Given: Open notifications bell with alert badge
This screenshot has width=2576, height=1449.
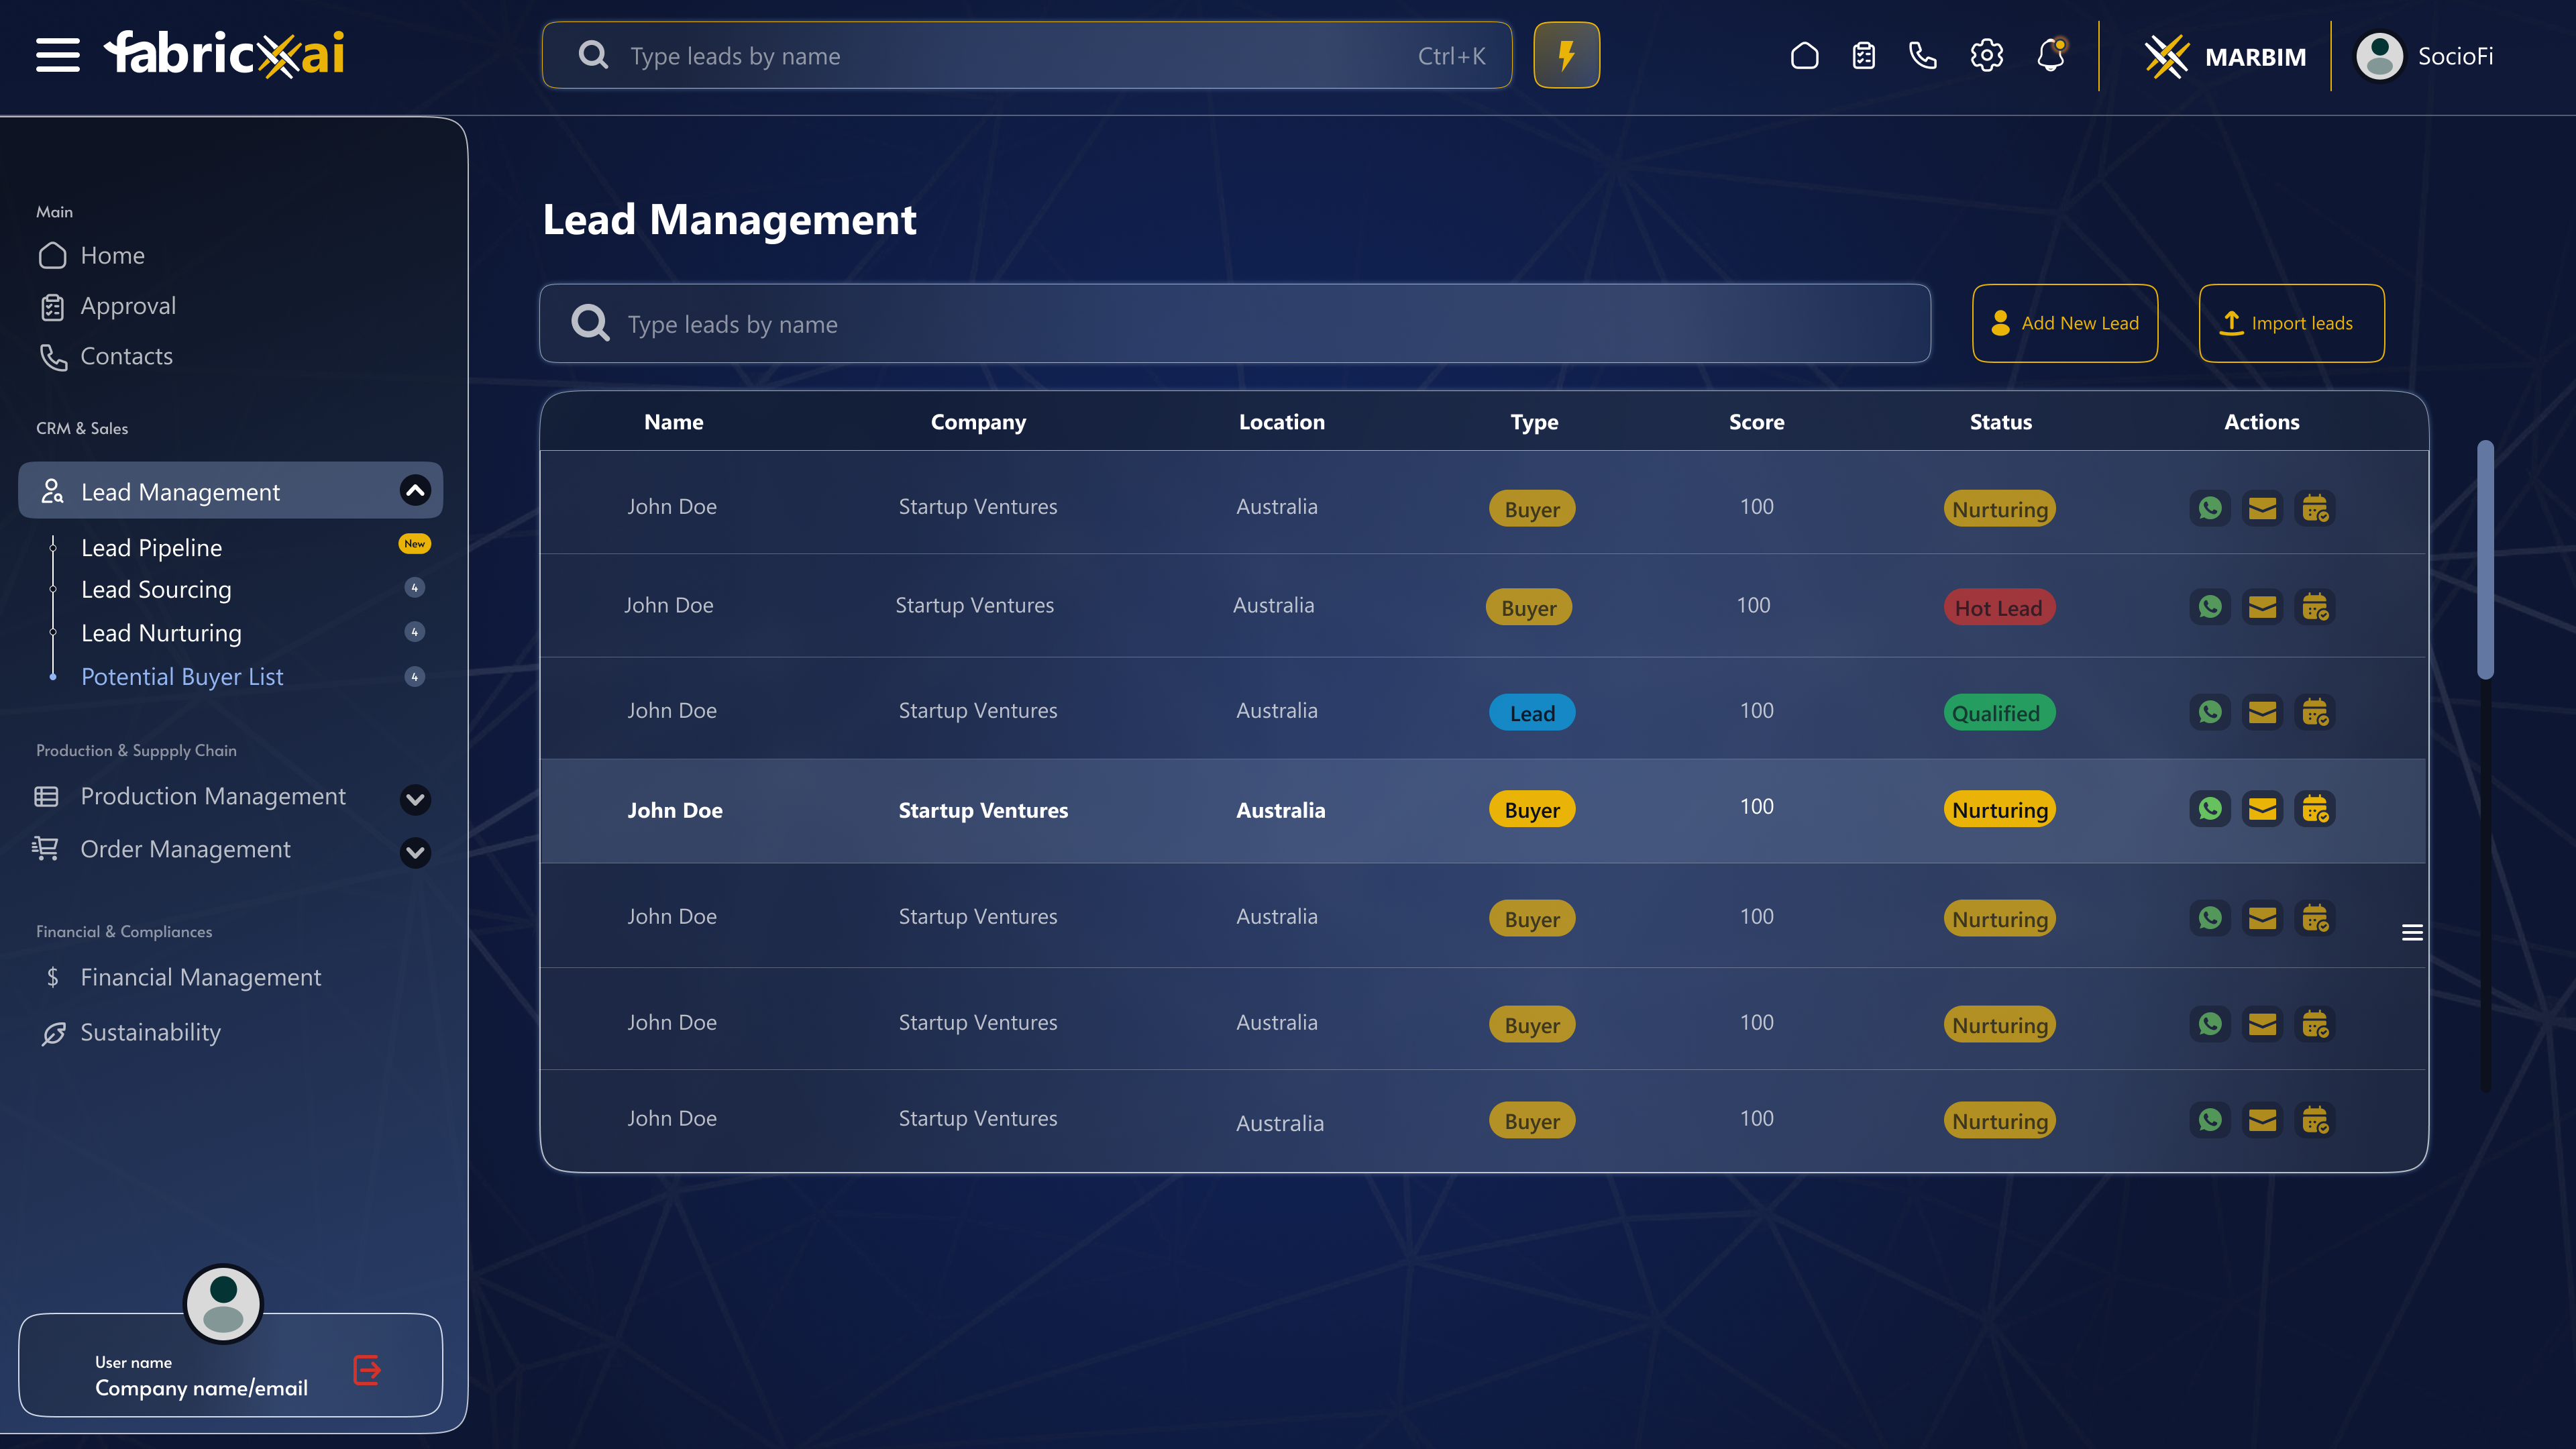Looking at the screenshot, I should pos(2051,56).
